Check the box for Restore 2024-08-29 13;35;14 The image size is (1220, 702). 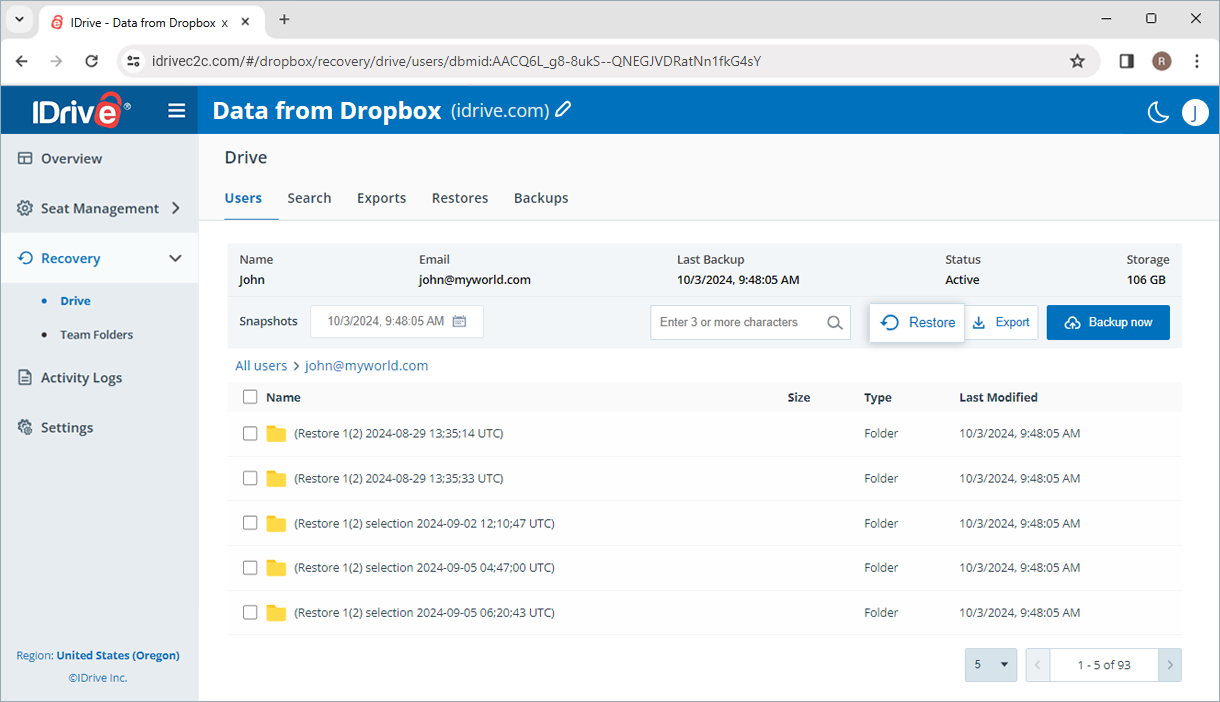(250, 434)
